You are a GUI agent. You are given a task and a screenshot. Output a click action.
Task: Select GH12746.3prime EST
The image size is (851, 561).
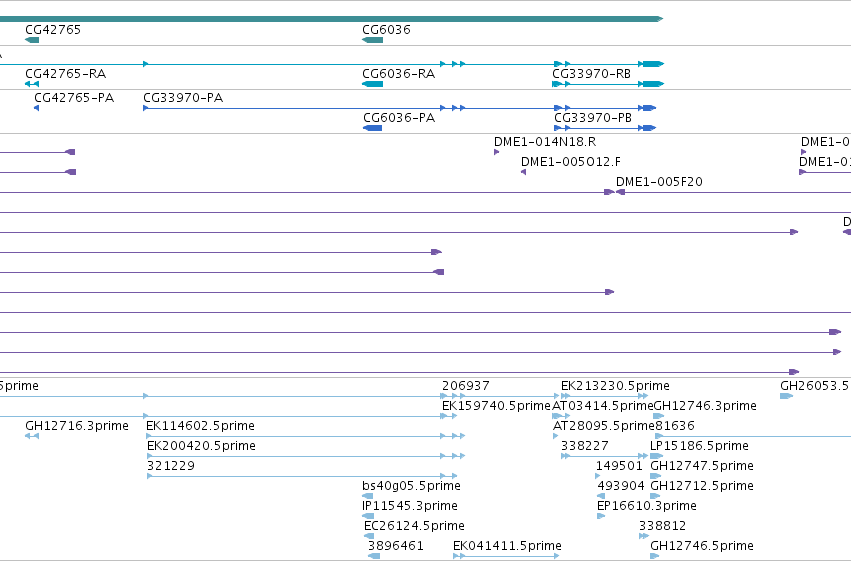(x=705, y=406)
